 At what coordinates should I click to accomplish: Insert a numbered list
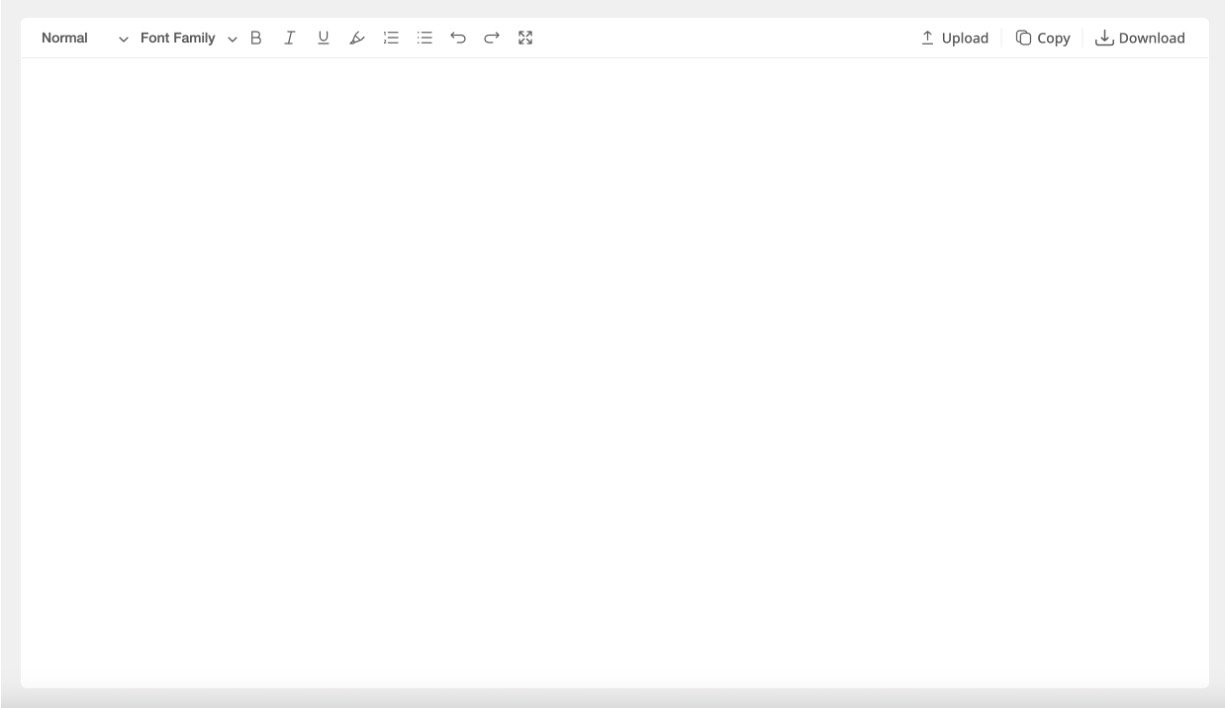pos(391,38)
